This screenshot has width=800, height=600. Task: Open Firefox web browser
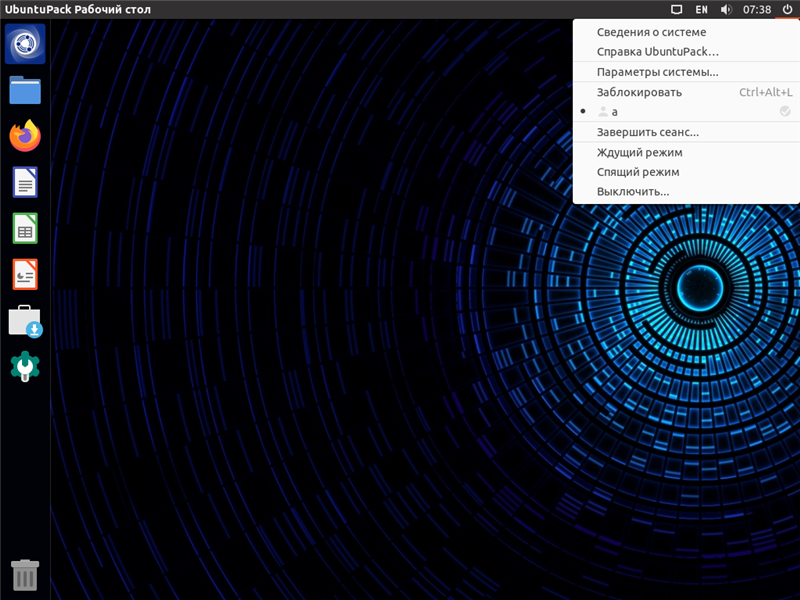pyautogui.click(x=25, y=136)
